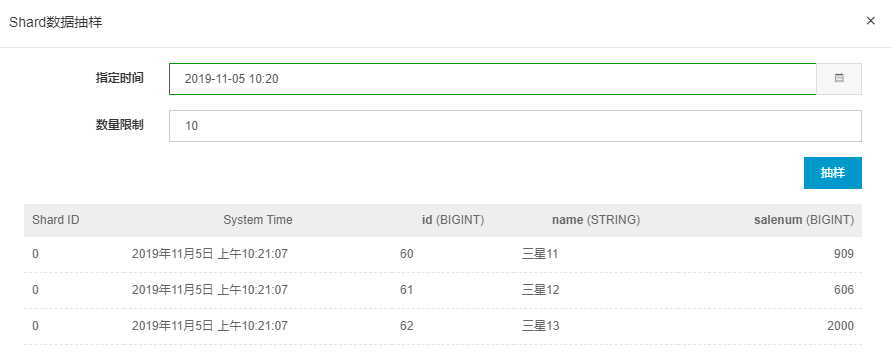Click the Shard数据抽样 dialog title

coord(56,23)
